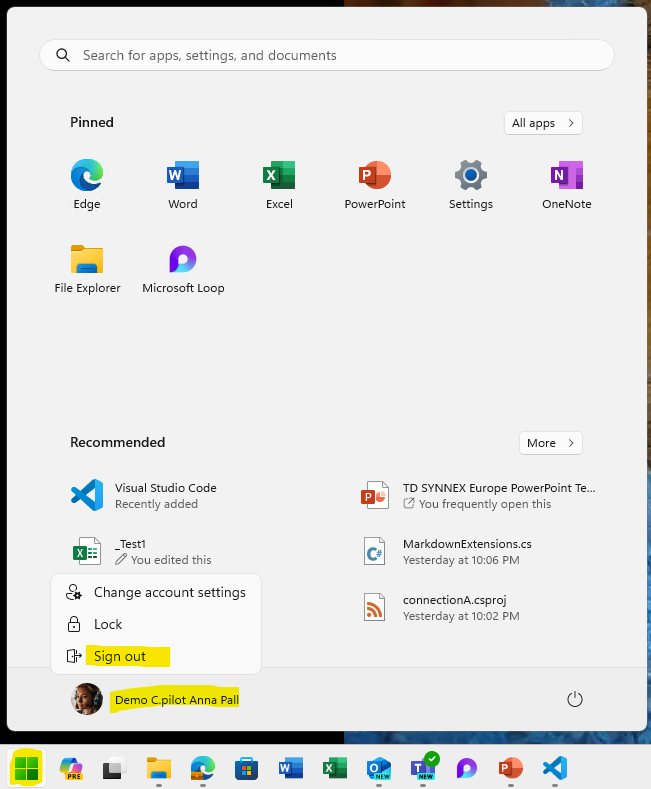Open Copilot preview icon on taskbar
Viewport: 651px width, 789px height.
(x=71, y=768)
